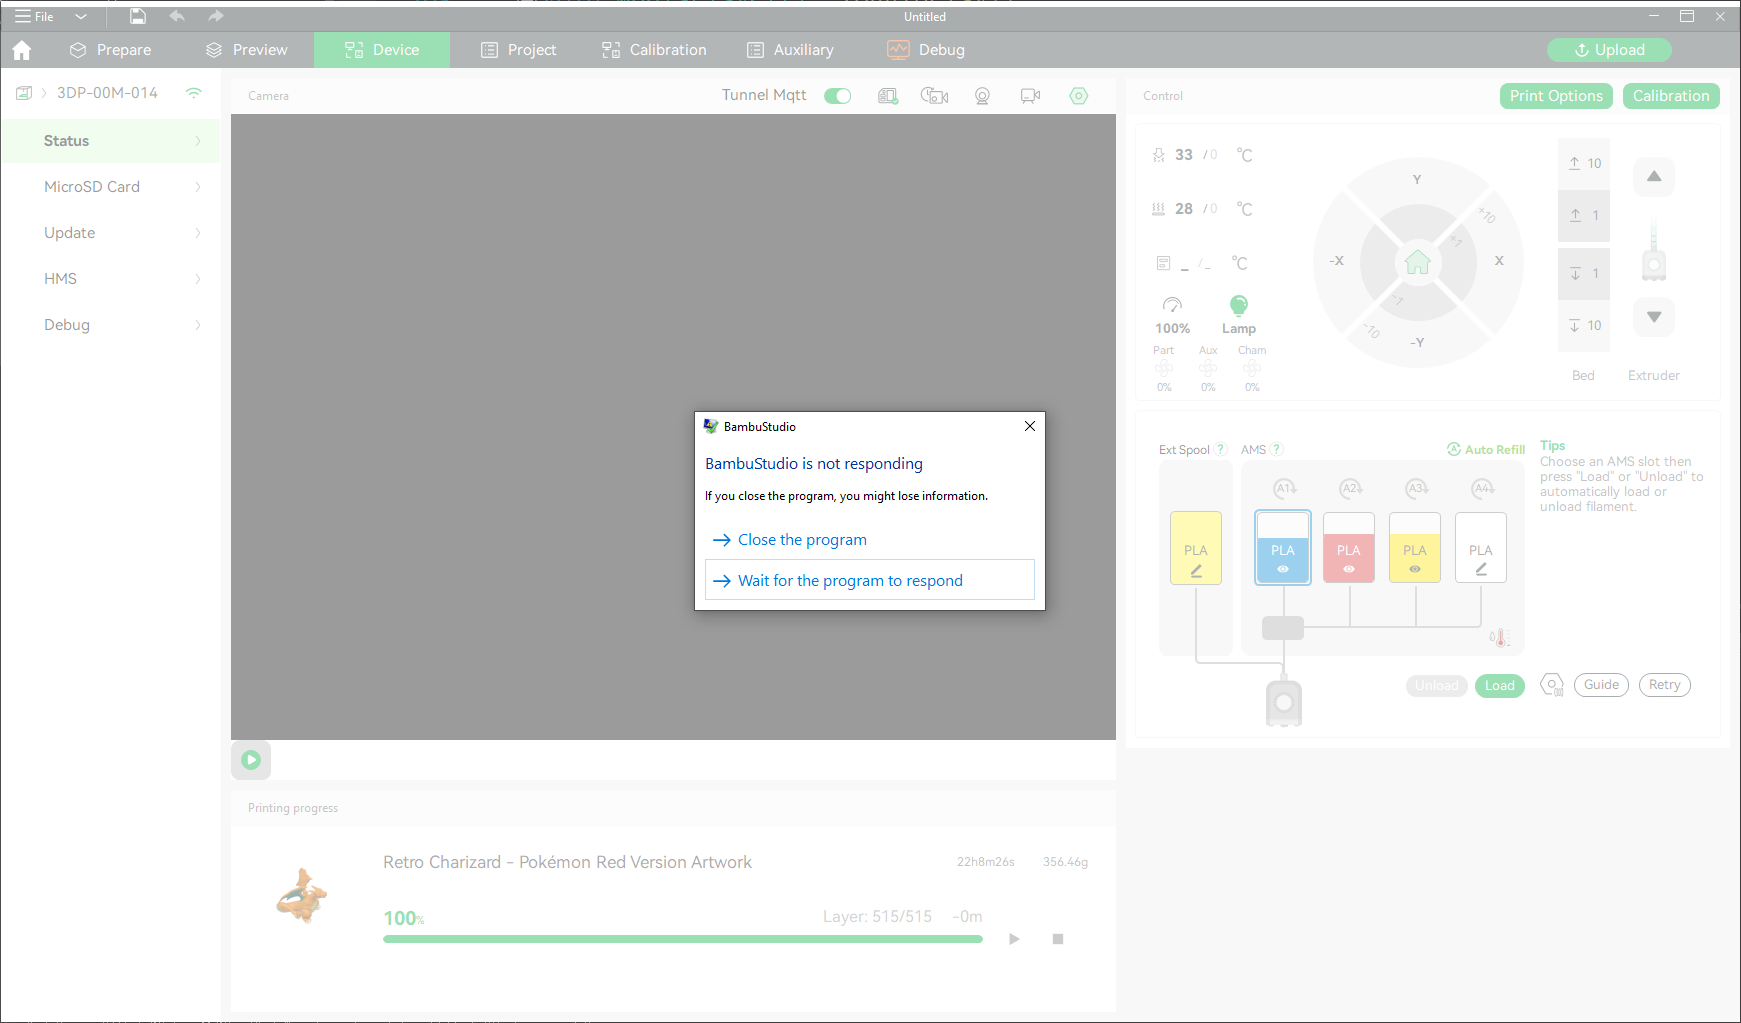Viewport: 1741px width, 1023px height.
Task: Click the edit pencil on the A4 PLA slot
Action: [1481, 569]
